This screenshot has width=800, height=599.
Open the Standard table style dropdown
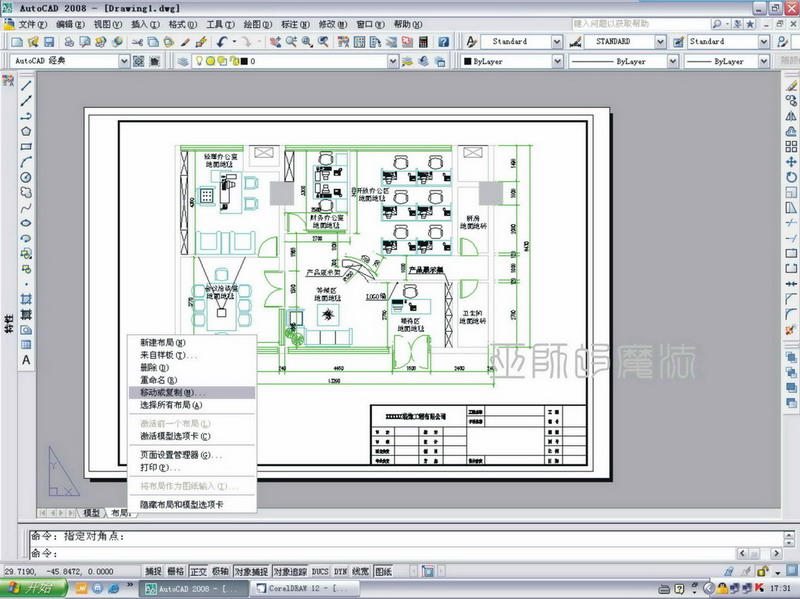coord(763,42)
